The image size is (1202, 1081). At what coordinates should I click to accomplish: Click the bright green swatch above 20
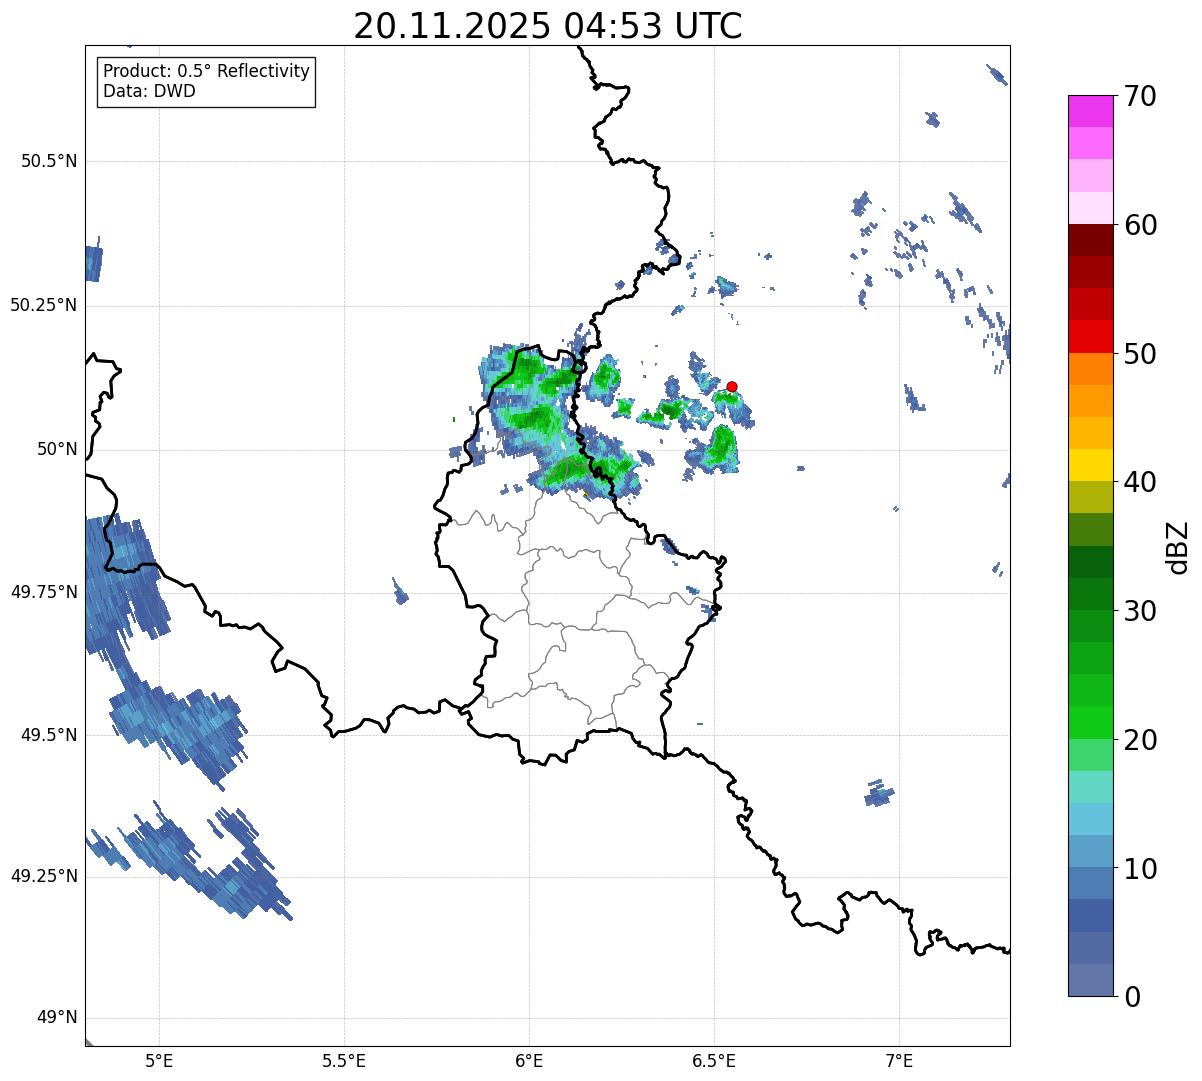click(1091, 722)
